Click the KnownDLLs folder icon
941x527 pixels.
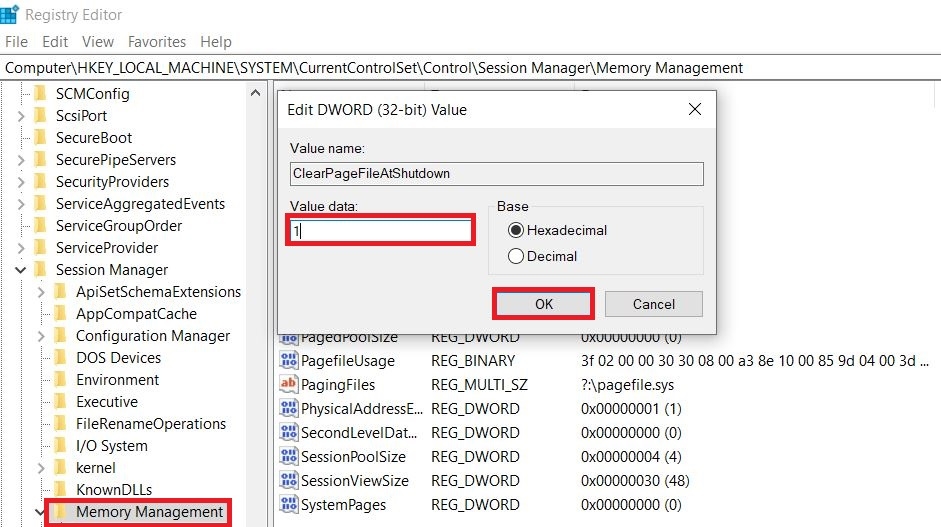click(x=60, y=490)
